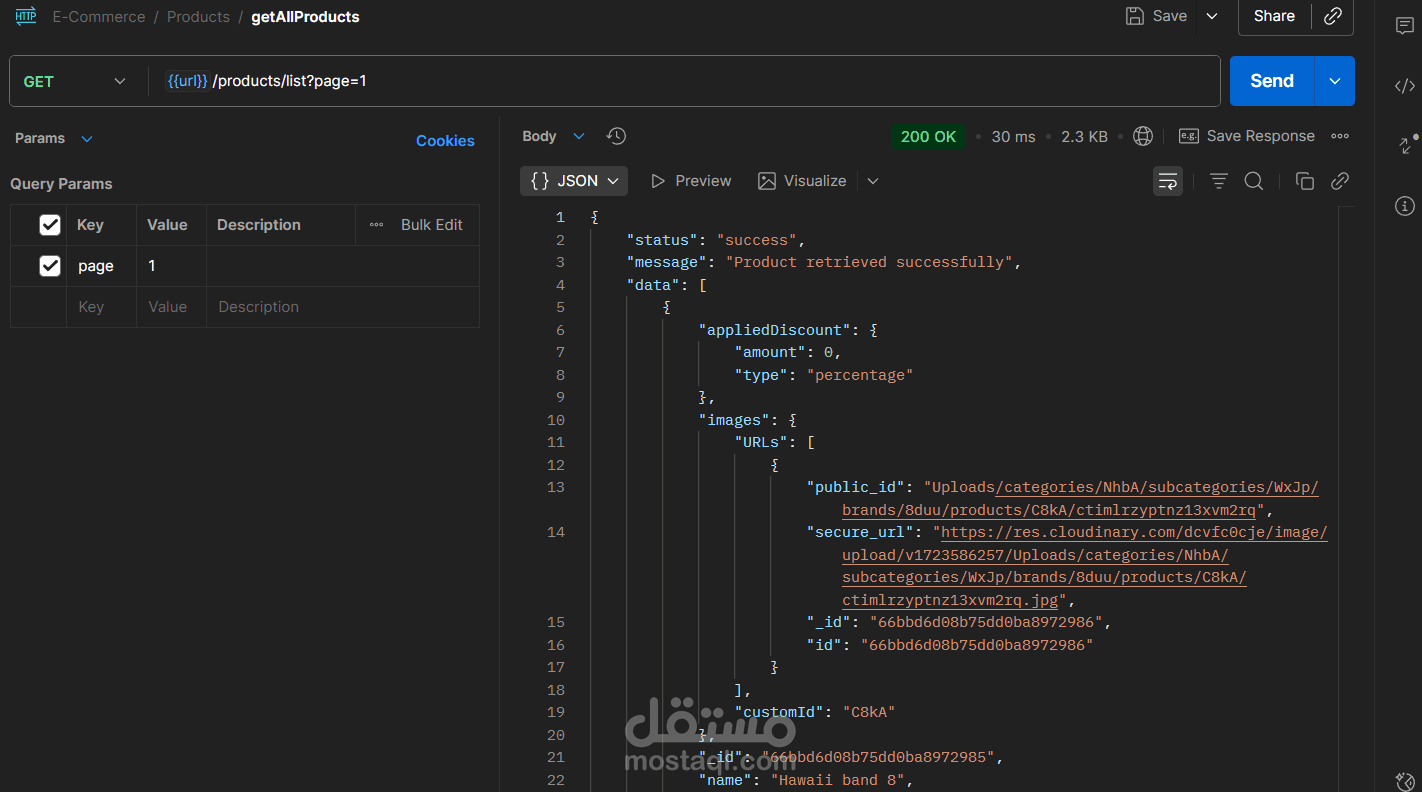Image resolution: width=1422 pixels, height=792 pixels.
Task: Open the Body response dropdown
Action: (x=554, y=136)
